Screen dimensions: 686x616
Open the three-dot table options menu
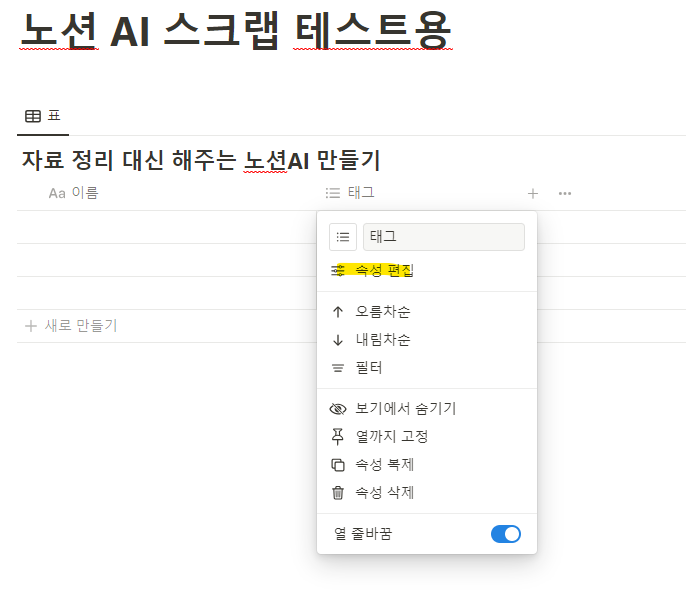point(565,193)
